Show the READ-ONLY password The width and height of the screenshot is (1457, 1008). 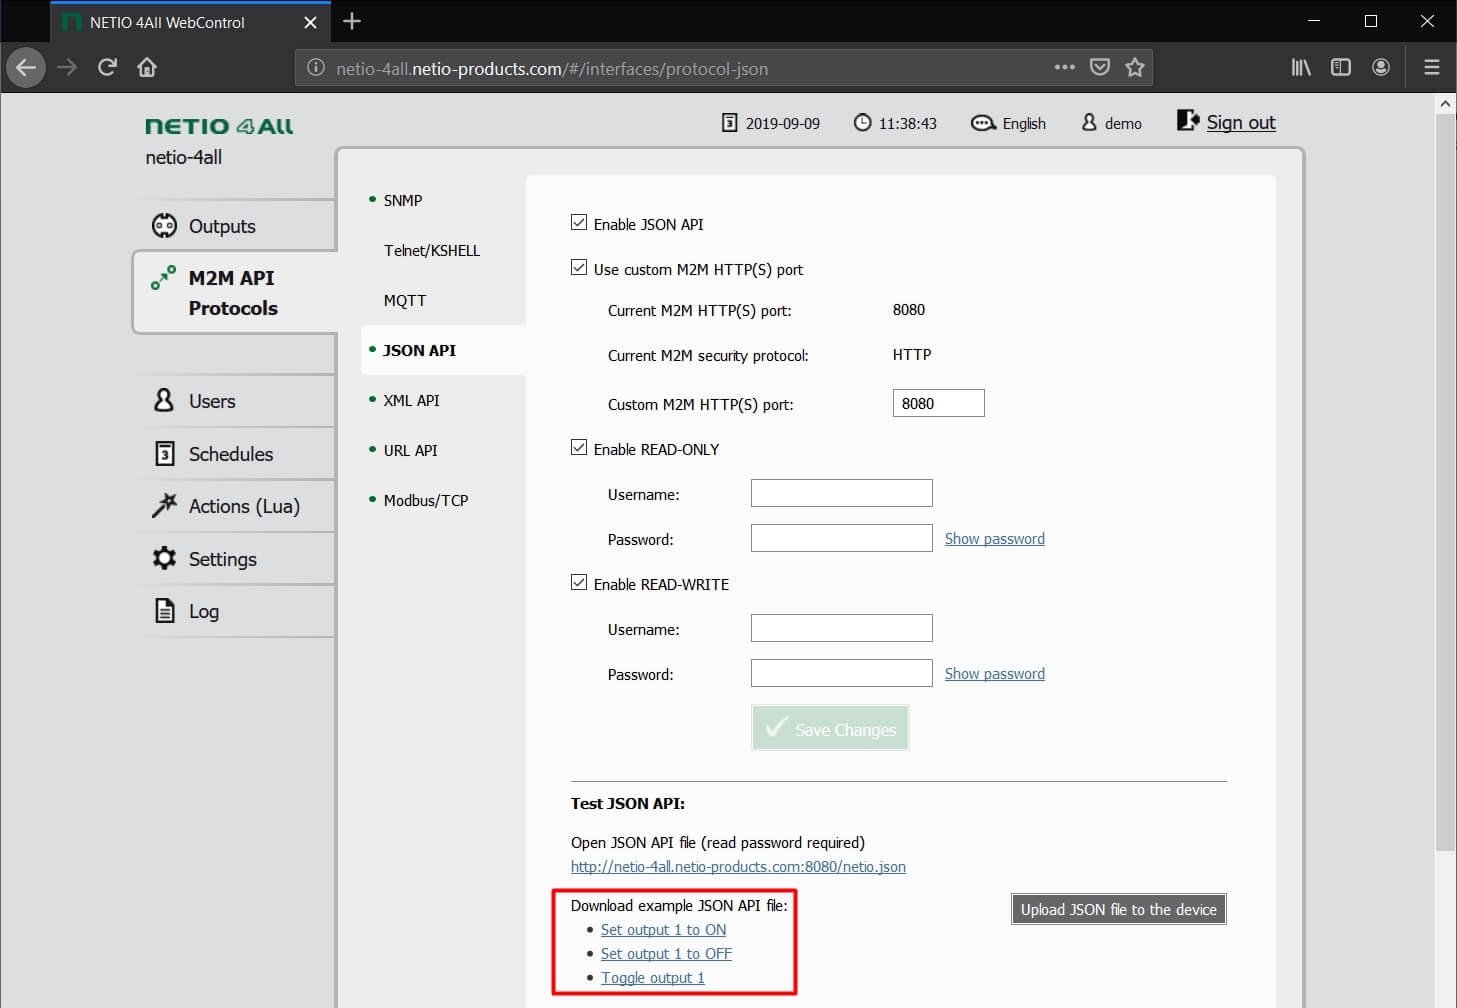pos(995,539)
